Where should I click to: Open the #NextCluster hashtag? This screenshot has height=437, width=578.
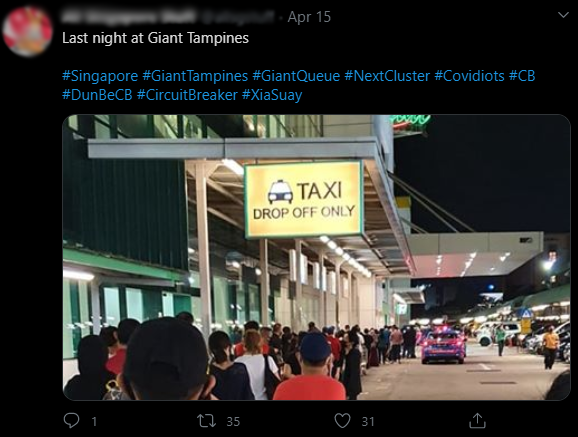387,76
